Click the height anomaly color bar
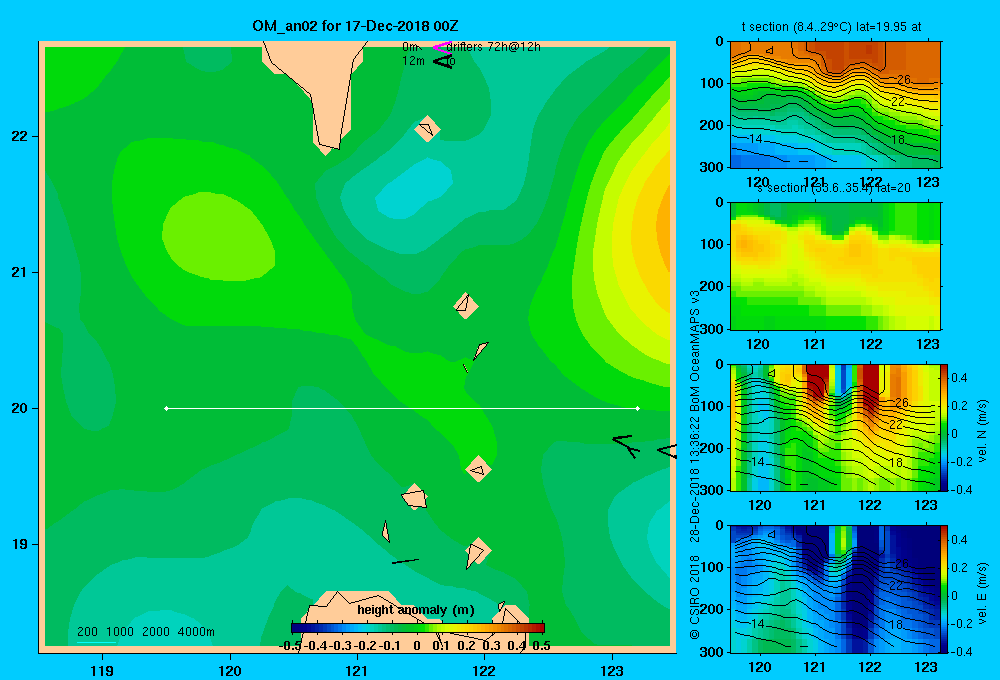 click(x=418, y=628)
